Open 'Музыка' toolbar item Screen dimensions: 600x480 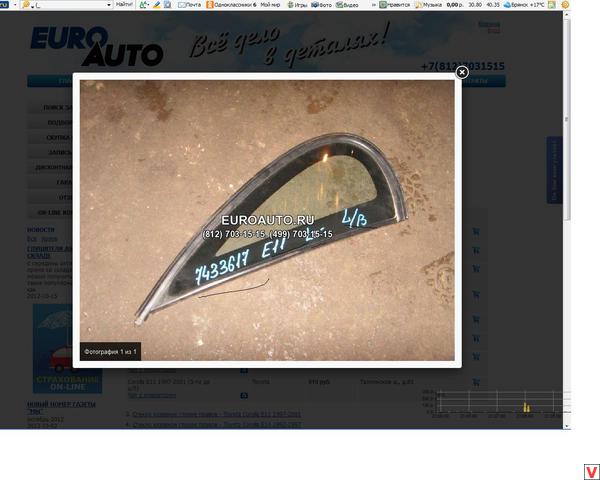click(x=429, y=5)
